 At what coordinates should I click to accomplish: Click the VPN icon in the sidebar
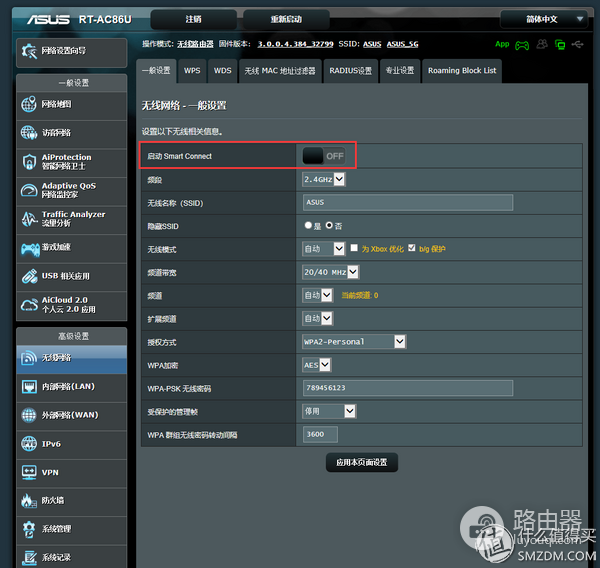(28, 472)
